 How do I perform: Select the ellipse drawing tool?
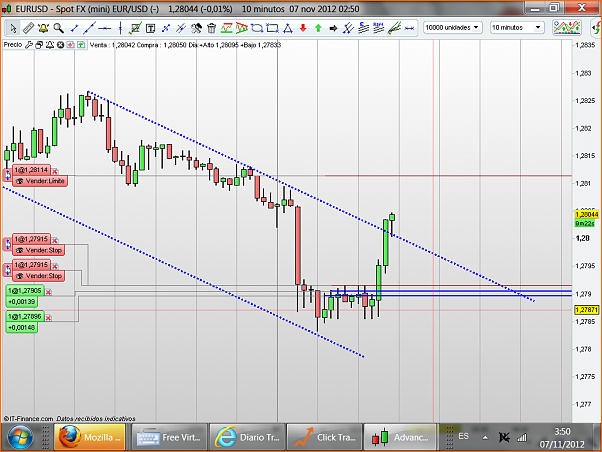[x=256, y=28]
